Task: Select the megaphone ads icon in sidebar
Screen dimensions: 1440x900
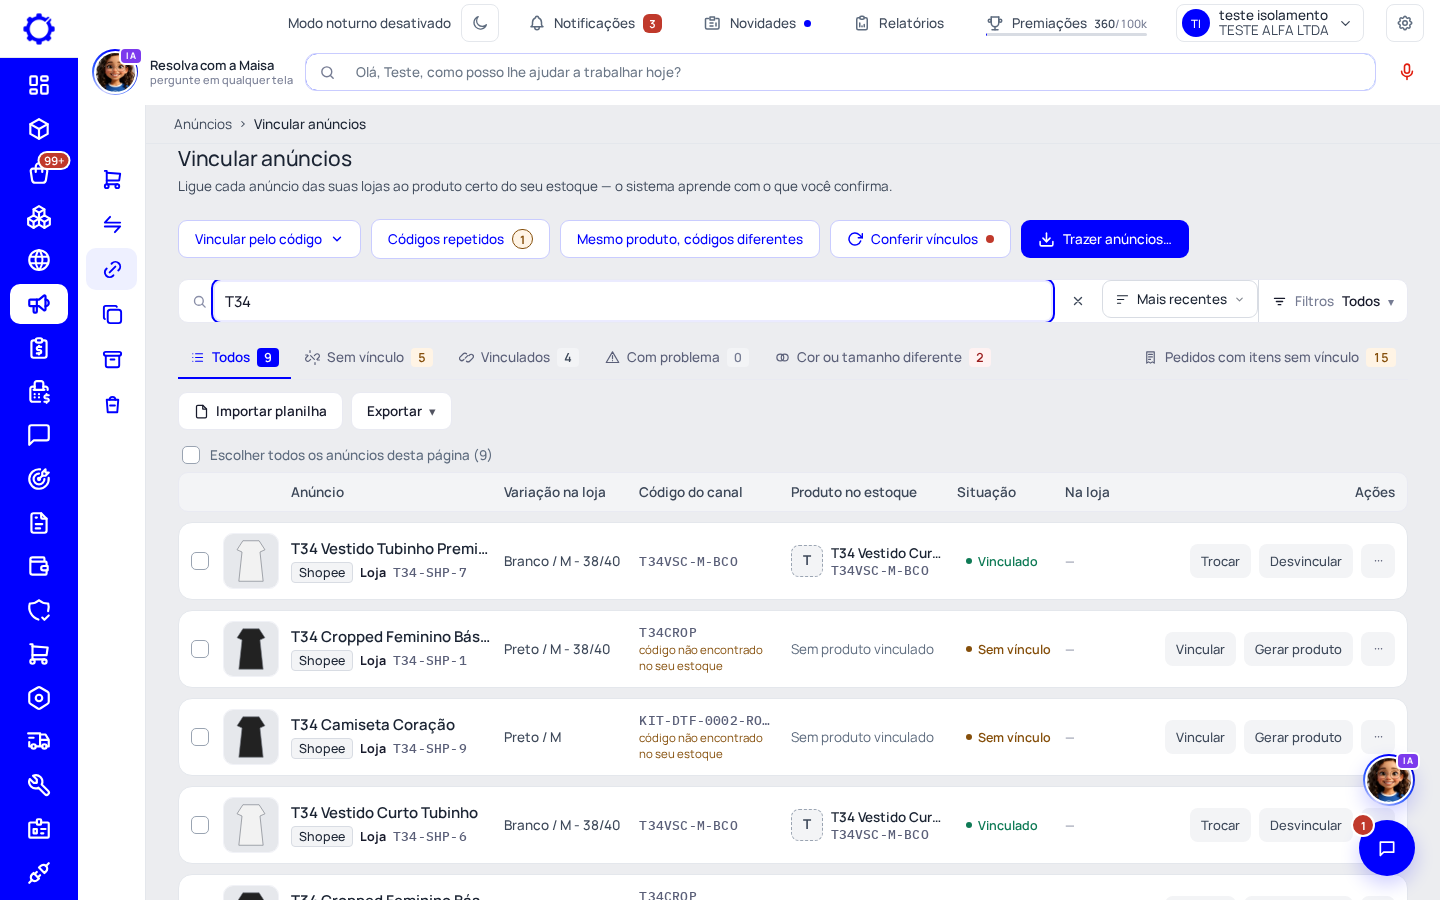Action: (x=39, y=304)
